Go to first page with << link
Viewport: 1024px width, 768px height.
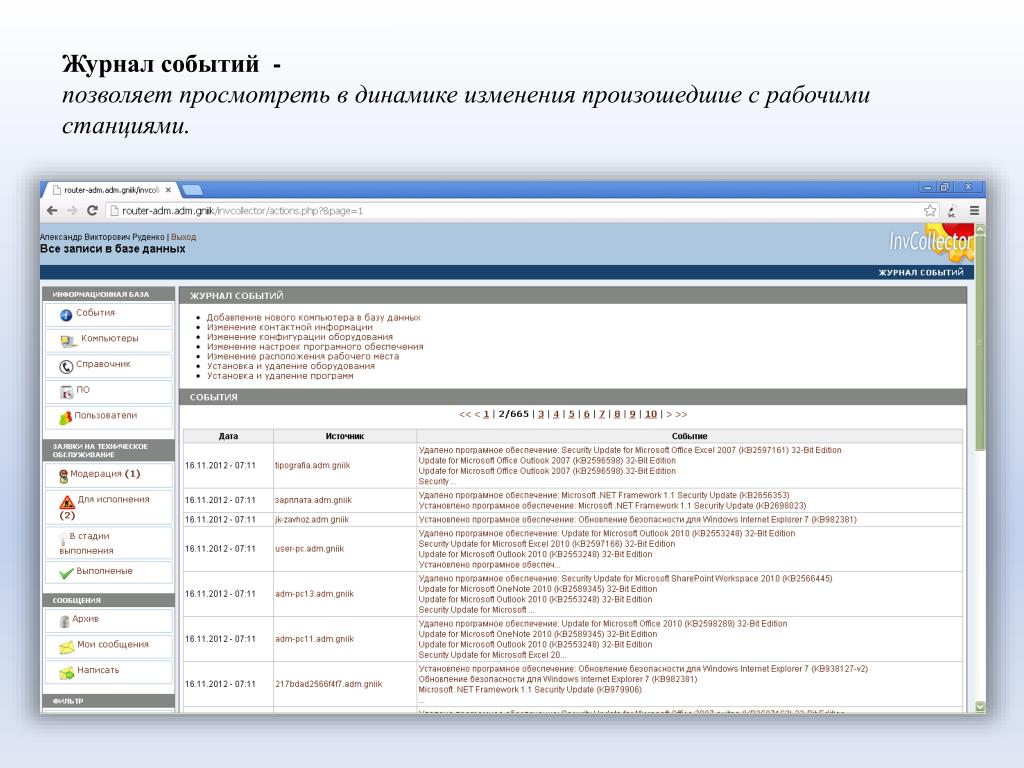click(x=465, y=414)
